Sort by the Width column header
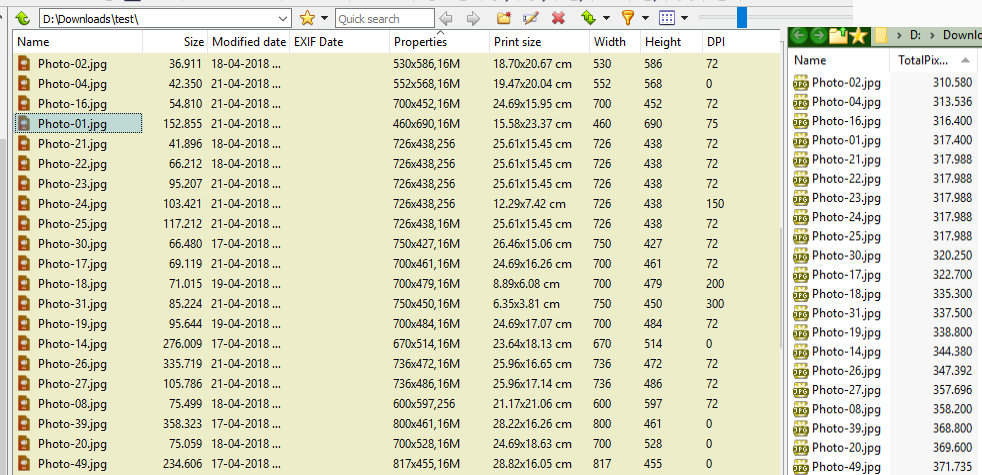The width and height of the screenshot is (982, 475). [x=615, y=42]
